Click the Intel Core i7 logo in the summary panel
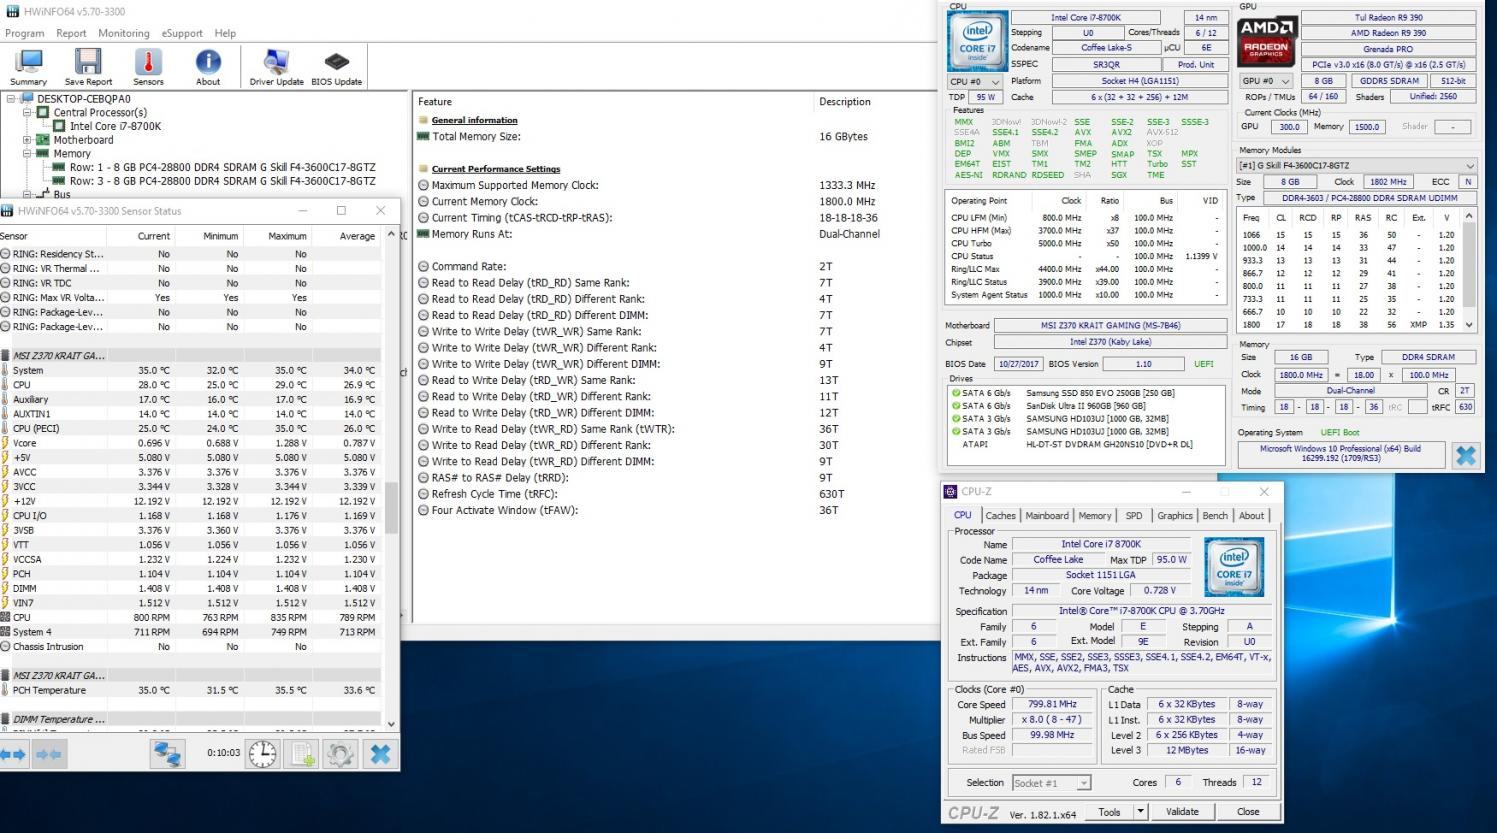This screenshot has width=1497, height=833. pyautogui.click(x=977, y=41)
